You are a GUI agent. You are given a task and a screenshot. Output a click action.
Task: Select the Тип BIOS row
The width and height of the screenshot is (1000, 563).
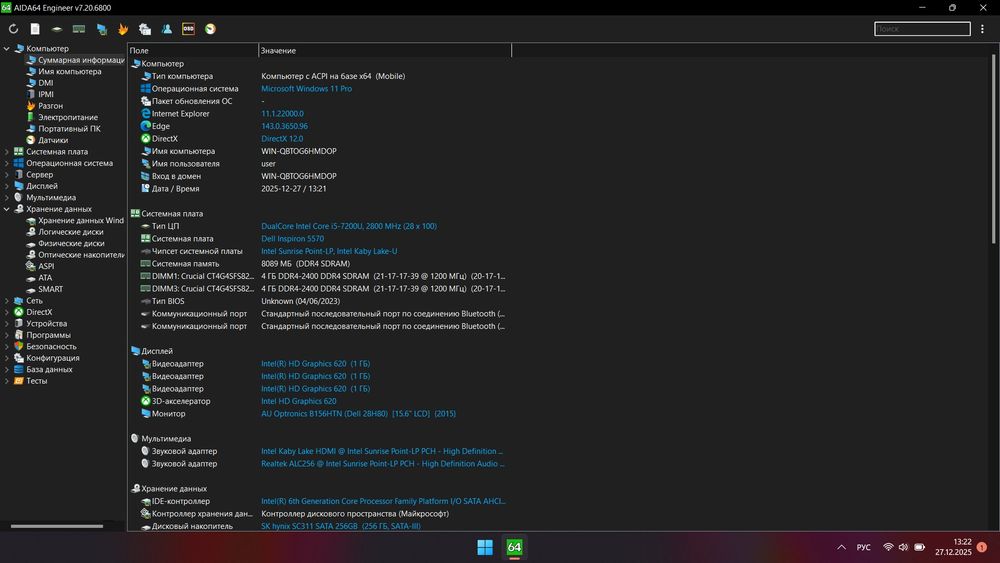(319, 301)
